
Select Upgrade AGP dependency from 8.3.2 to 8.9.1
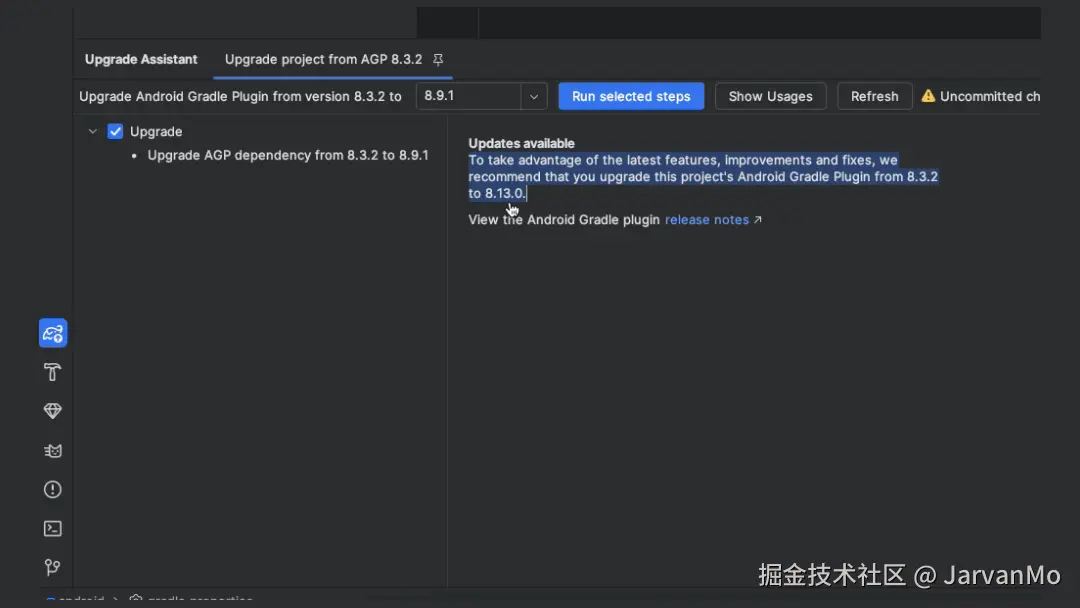tap(288, 156)
